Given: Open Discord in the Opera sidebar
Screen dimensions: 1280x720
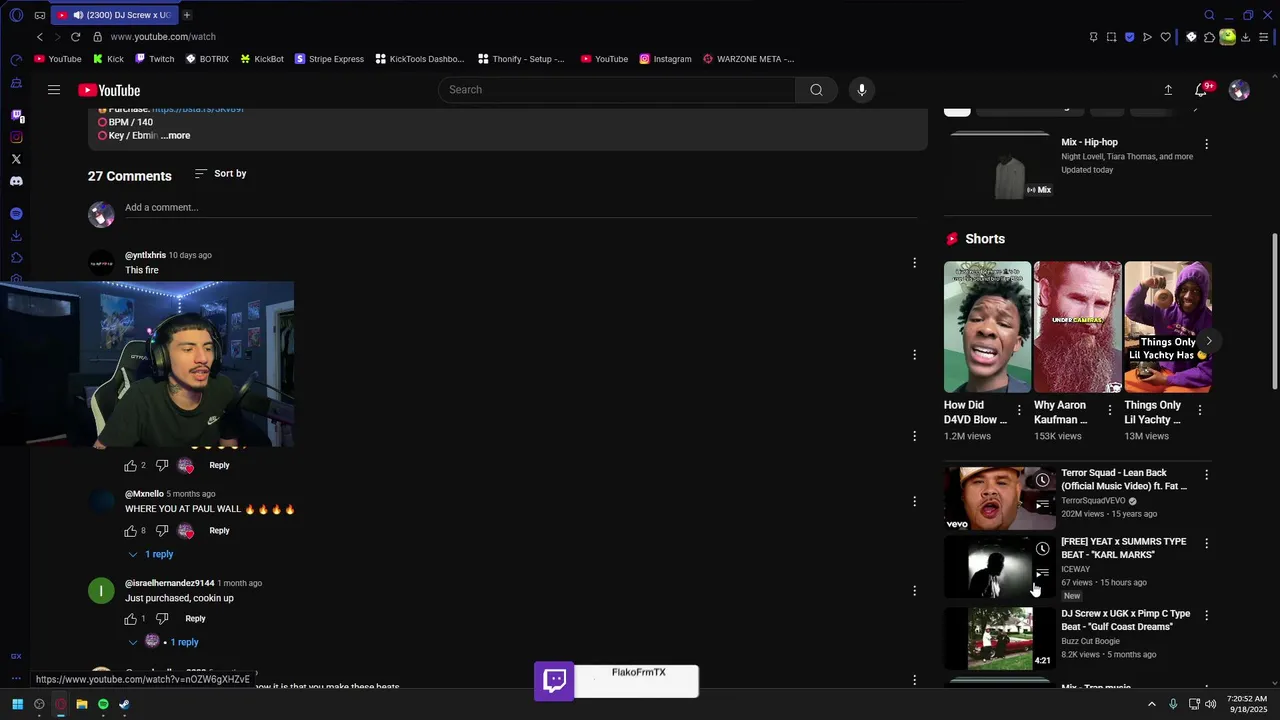Looking at the screenshot, I should click(16, 181).
